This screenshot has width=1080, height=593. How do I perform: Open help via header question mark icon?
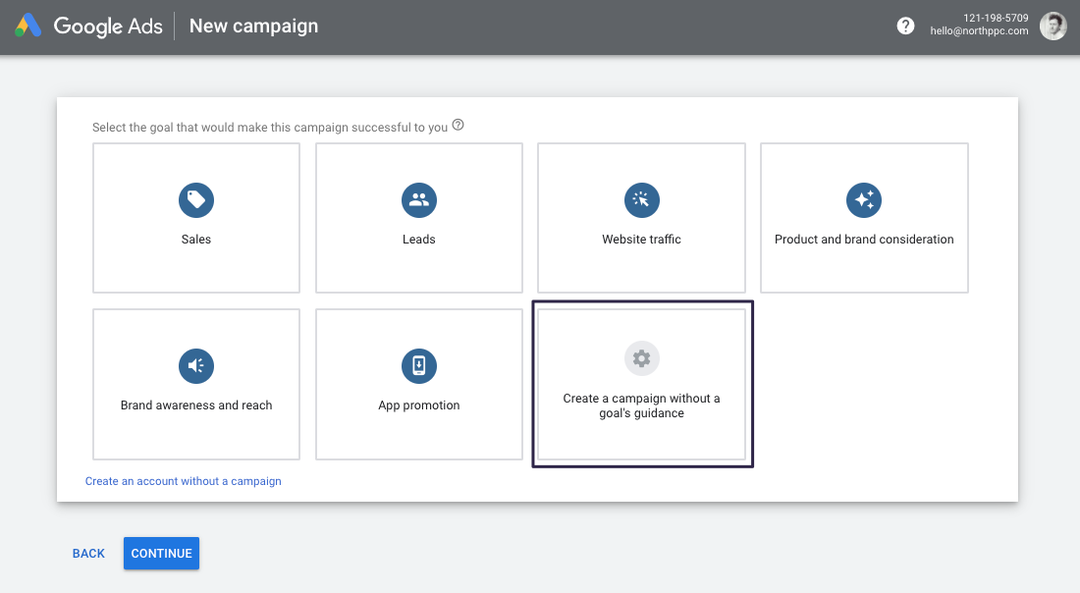905,26
